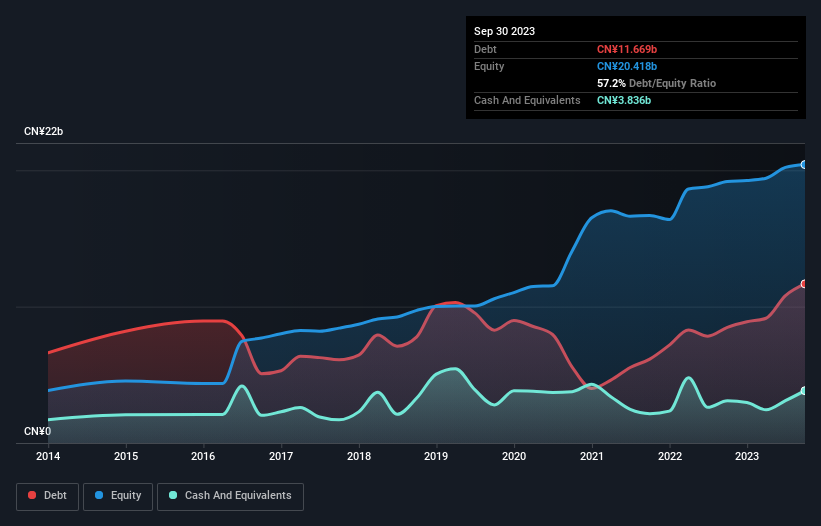This screenshot has width=821, height=526.
Task: Click the 57.2% Debt/Equity Ratio text
Action: pyautogui.click(x=656, y=83)
